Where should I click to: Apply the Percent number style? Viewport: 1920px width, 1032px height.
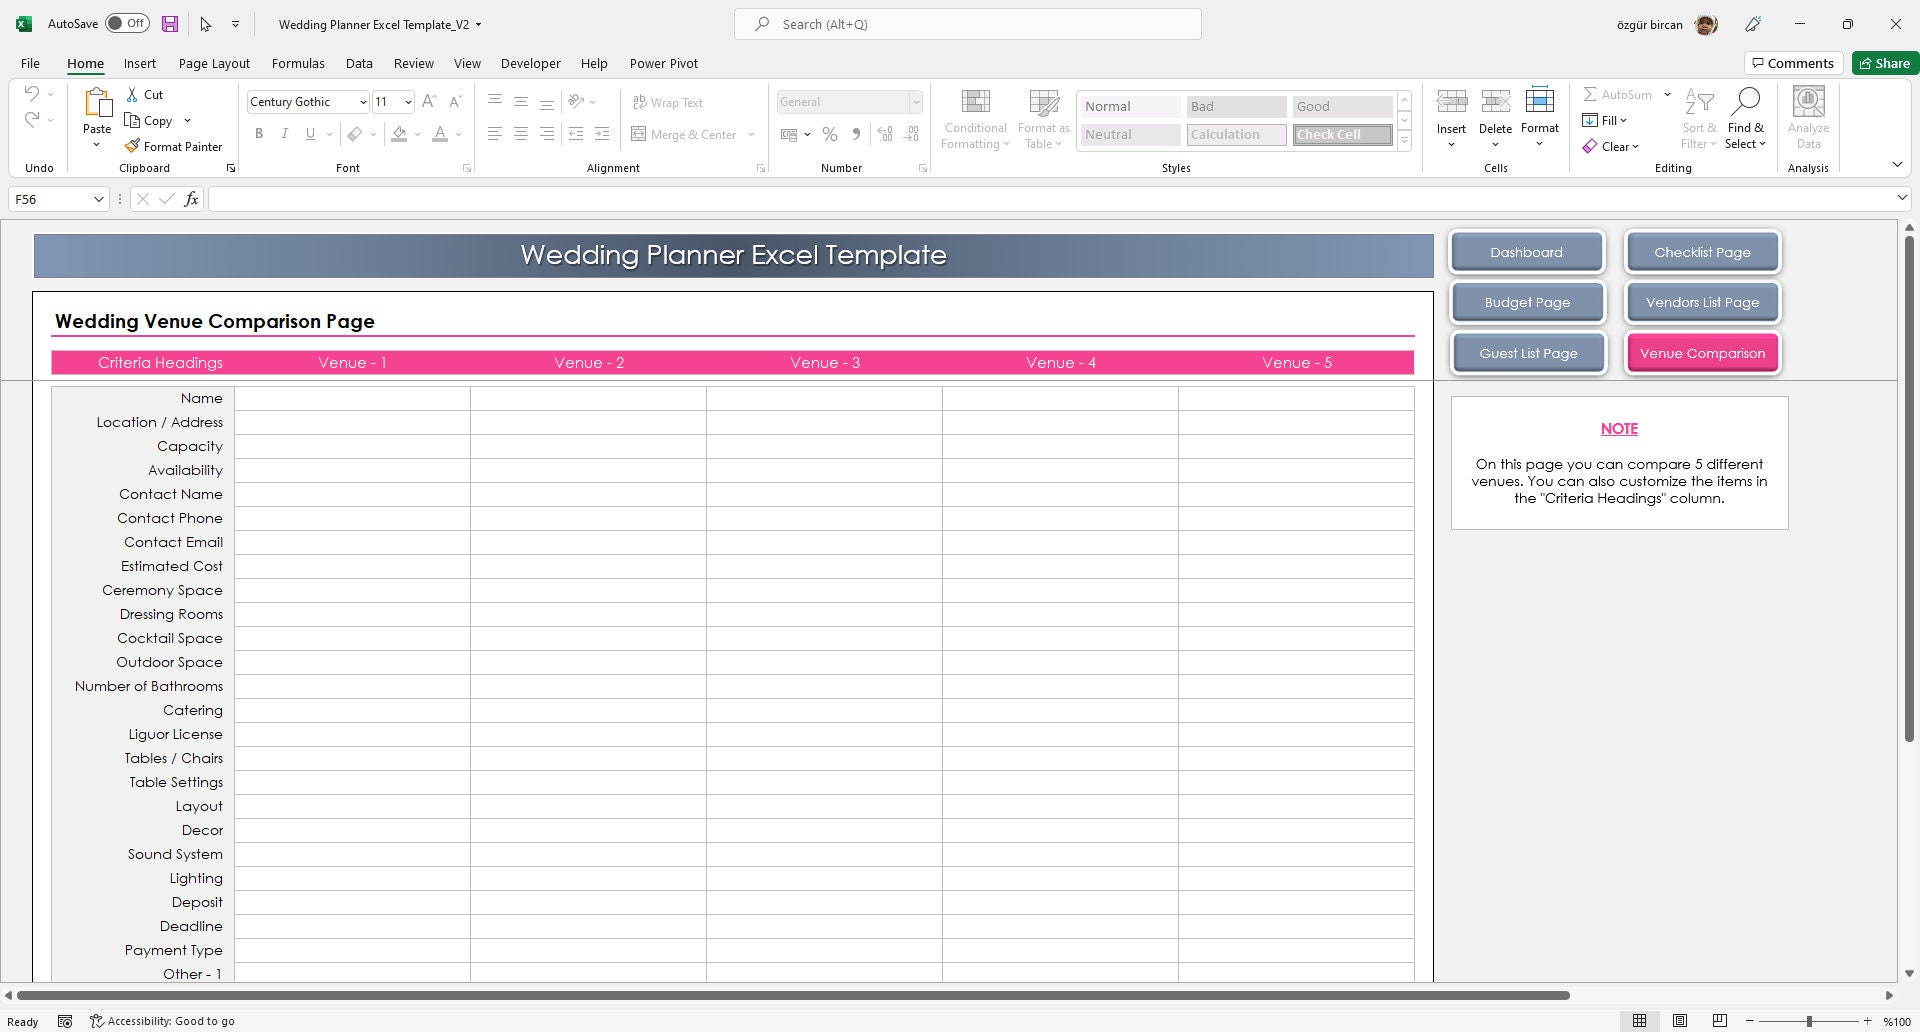pyautogui.click(x=829, y=133)
